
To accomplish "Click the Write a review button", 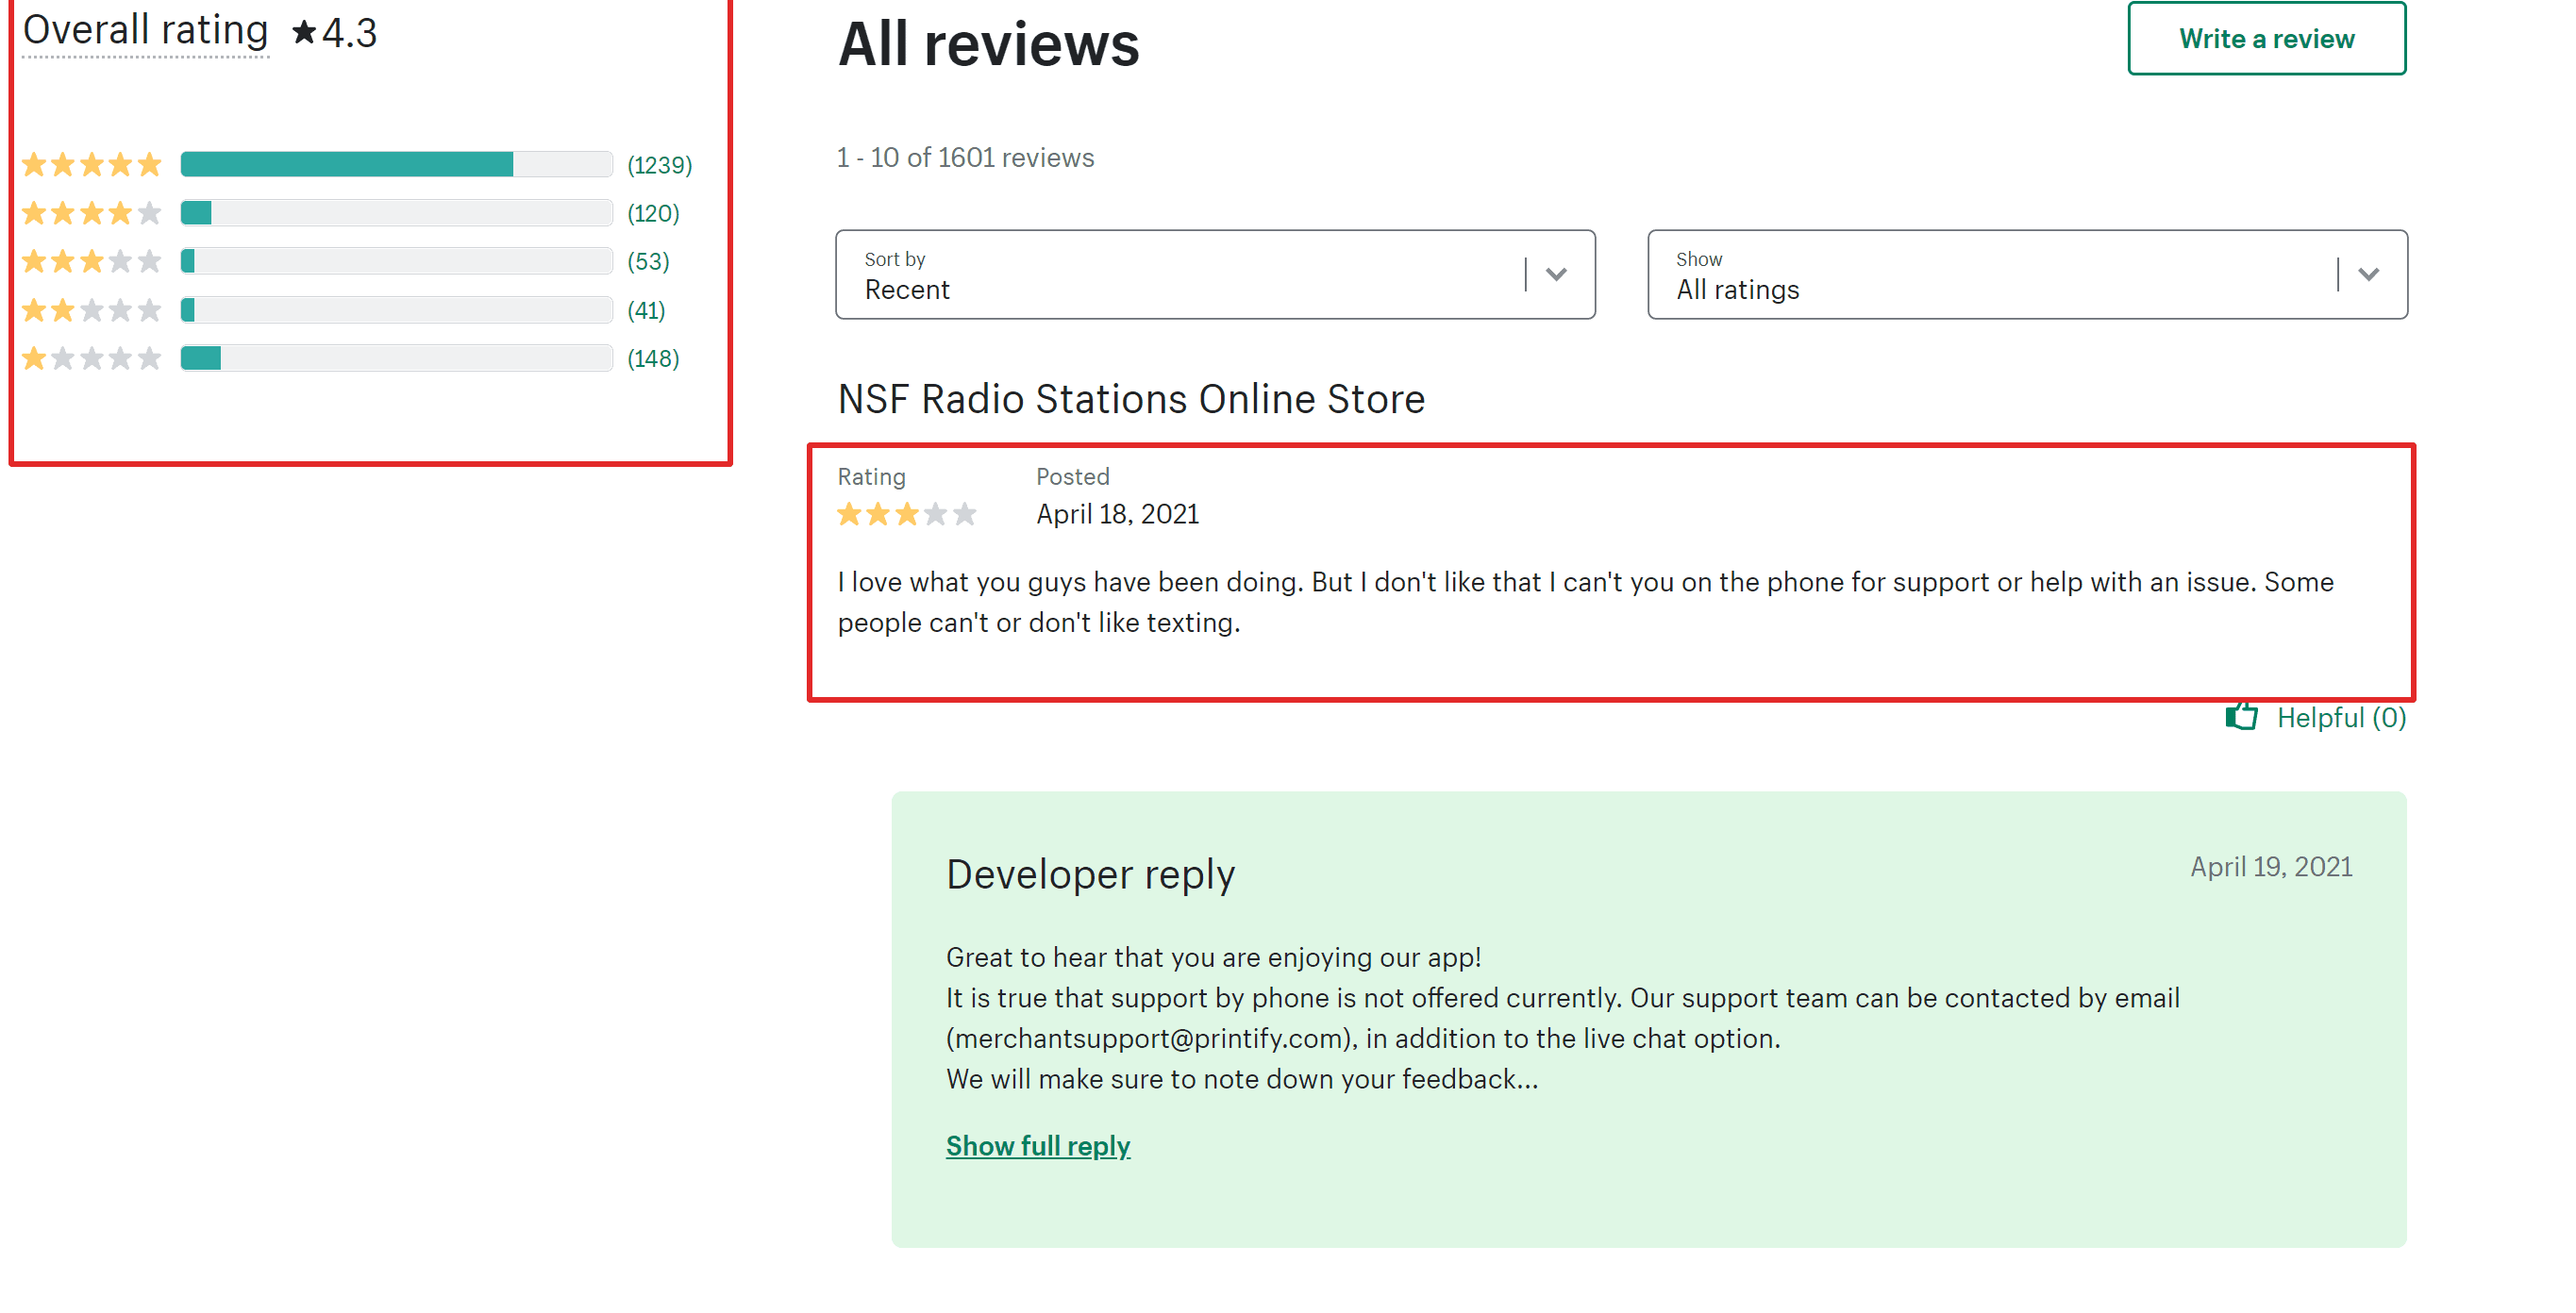I will coord(2266,38).
